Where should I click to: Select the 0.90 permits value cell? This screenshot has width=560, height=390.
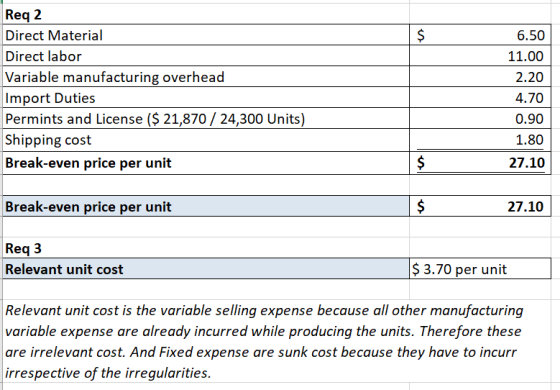pos(480,119)
